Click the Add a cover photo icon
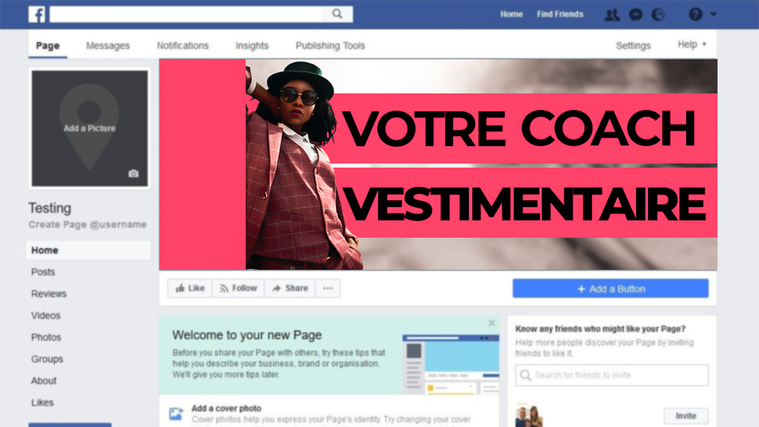Viewport: 759px width, 427px height. coord(176,414)
